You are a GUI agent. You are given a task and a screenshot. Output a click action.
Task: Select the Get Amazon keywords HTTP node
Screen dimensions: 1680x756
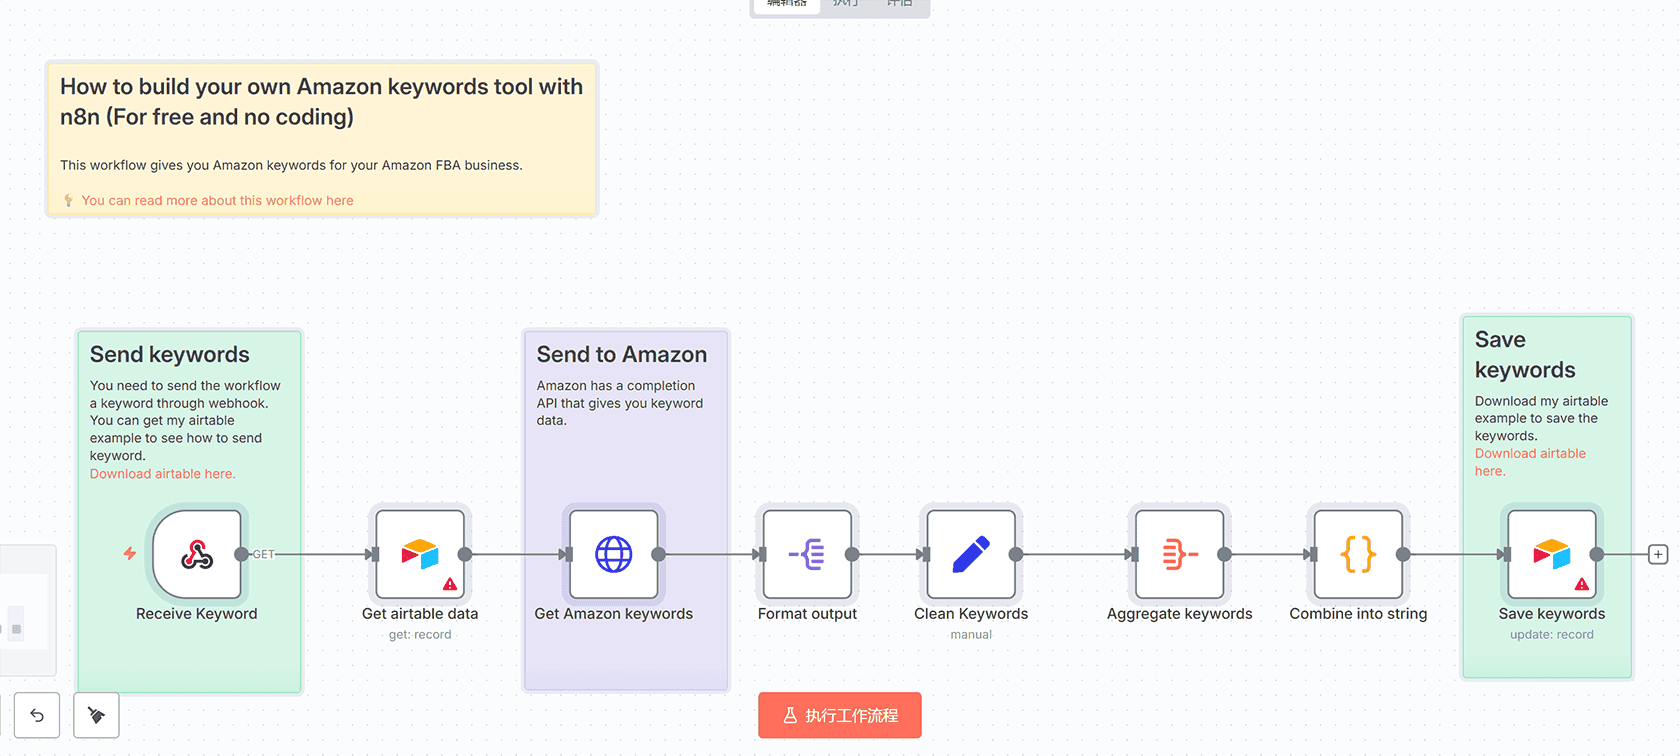[613, 554]
